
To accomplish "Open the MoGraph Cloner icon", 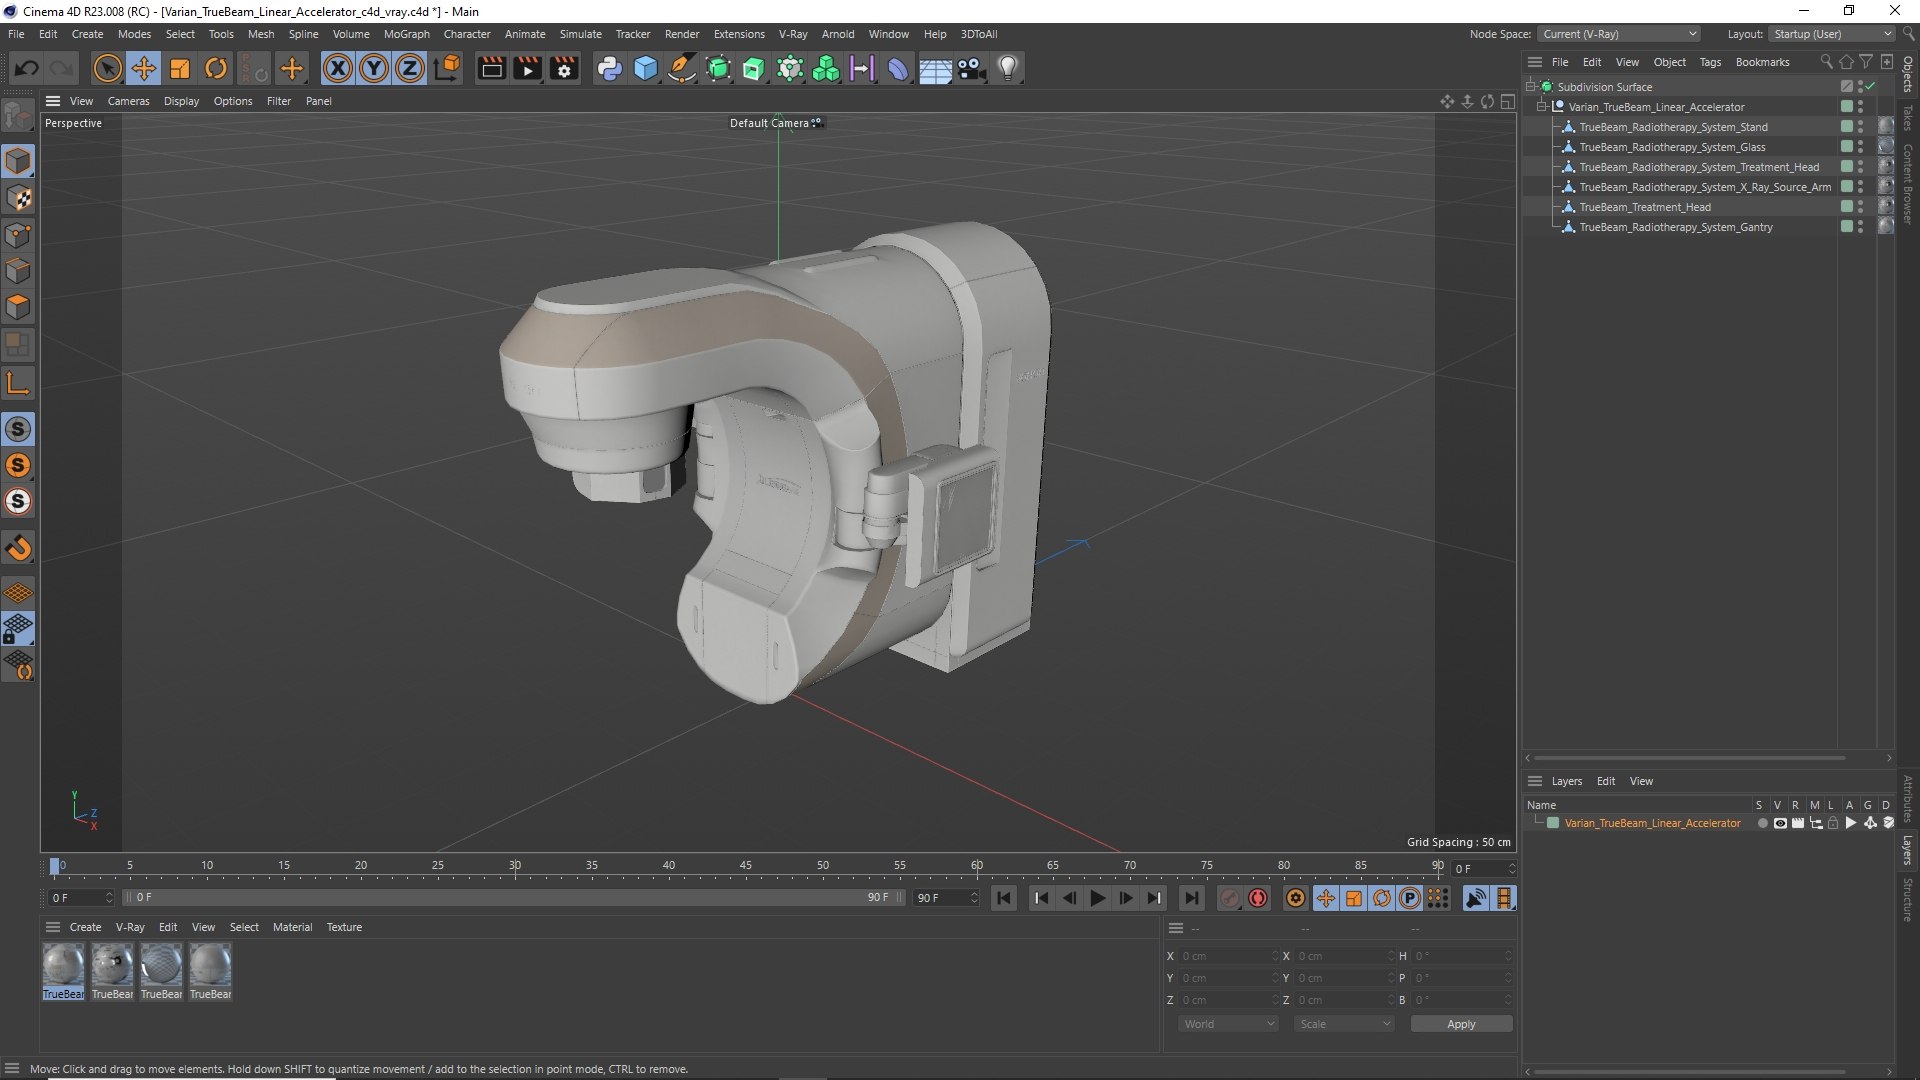I will pyautogui.click(x=826, y=68).
